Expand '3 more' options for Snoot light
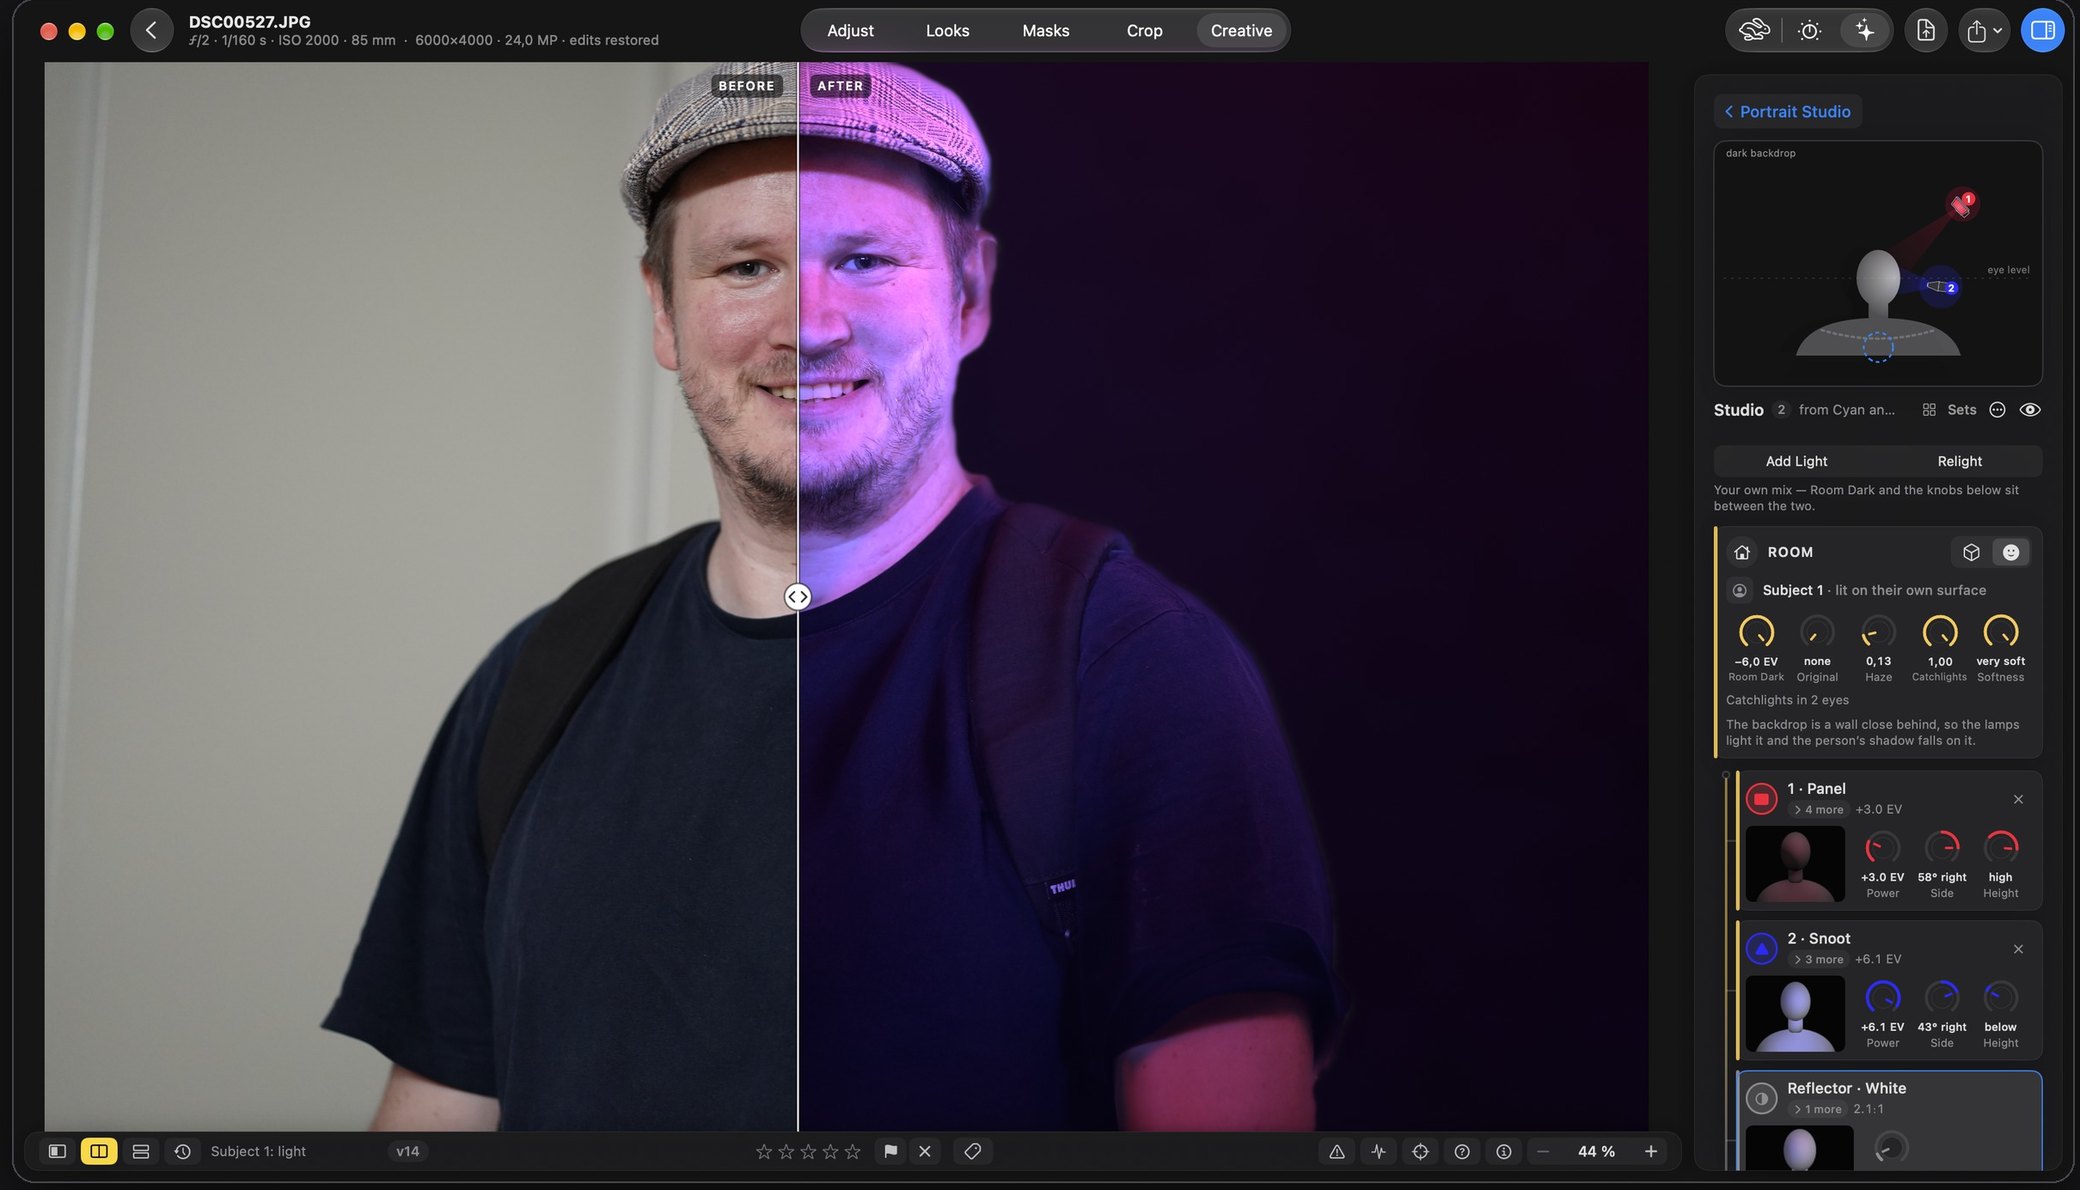This screenshot has width=2080, height=1190. (1818, 960)
